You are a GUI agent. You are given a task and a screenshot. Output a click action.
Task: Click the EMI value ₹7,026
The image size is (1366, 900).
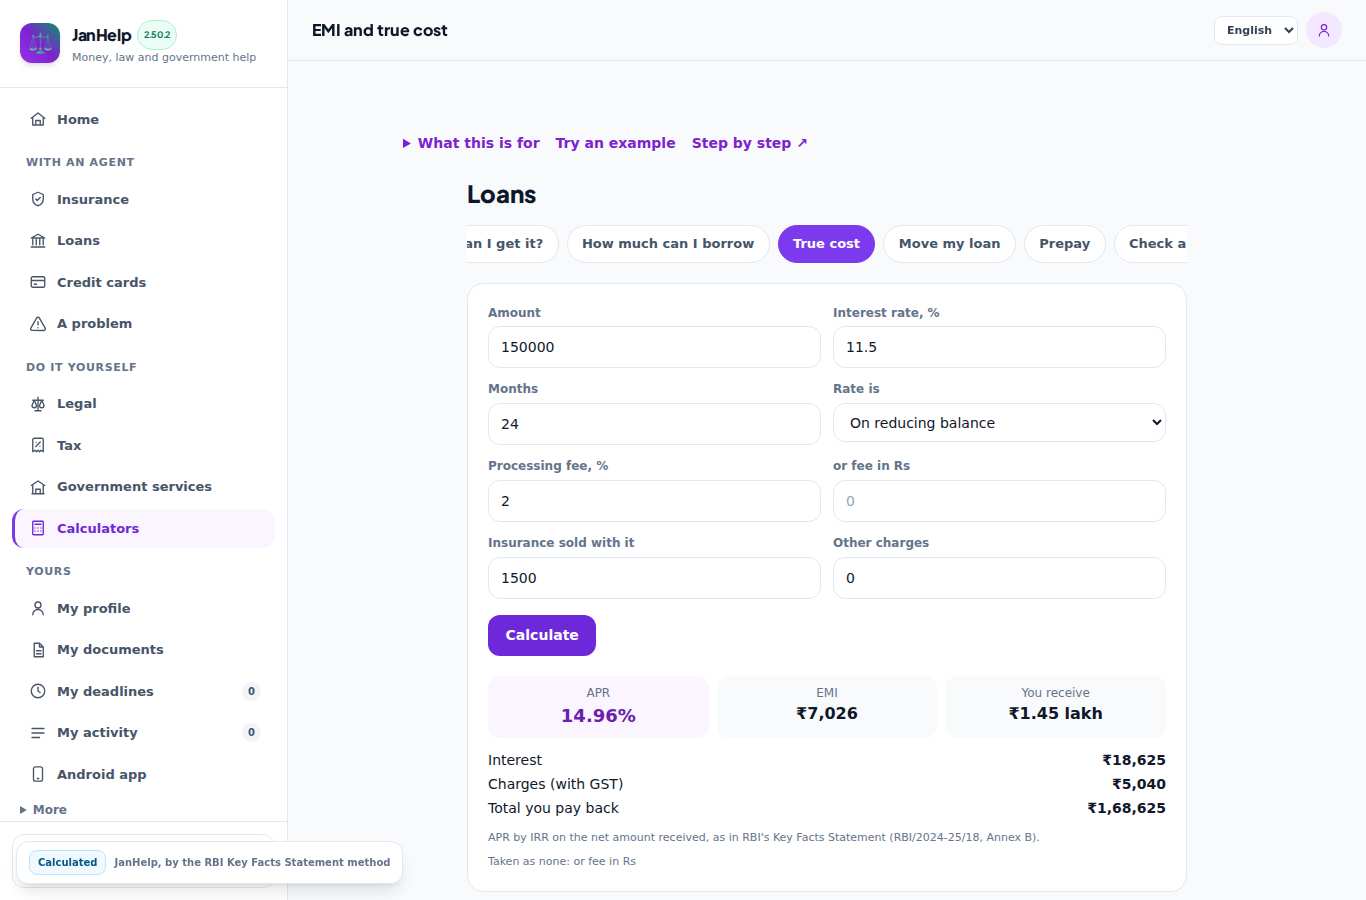[827, 713]
